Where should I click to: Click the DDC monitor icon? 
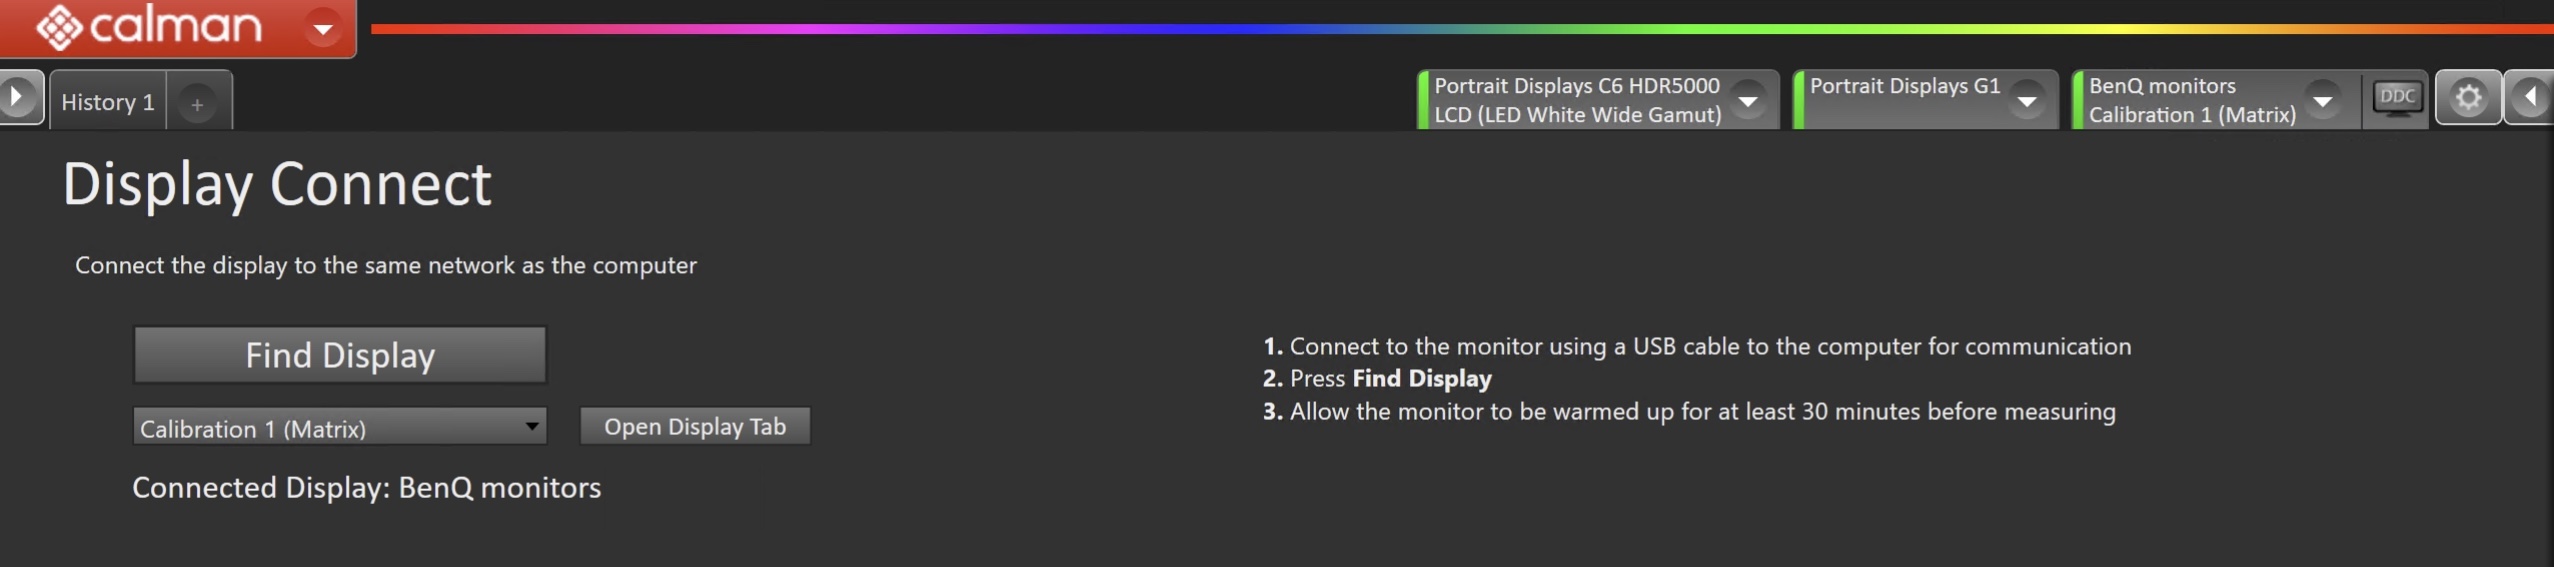[x=2397, y=99]
